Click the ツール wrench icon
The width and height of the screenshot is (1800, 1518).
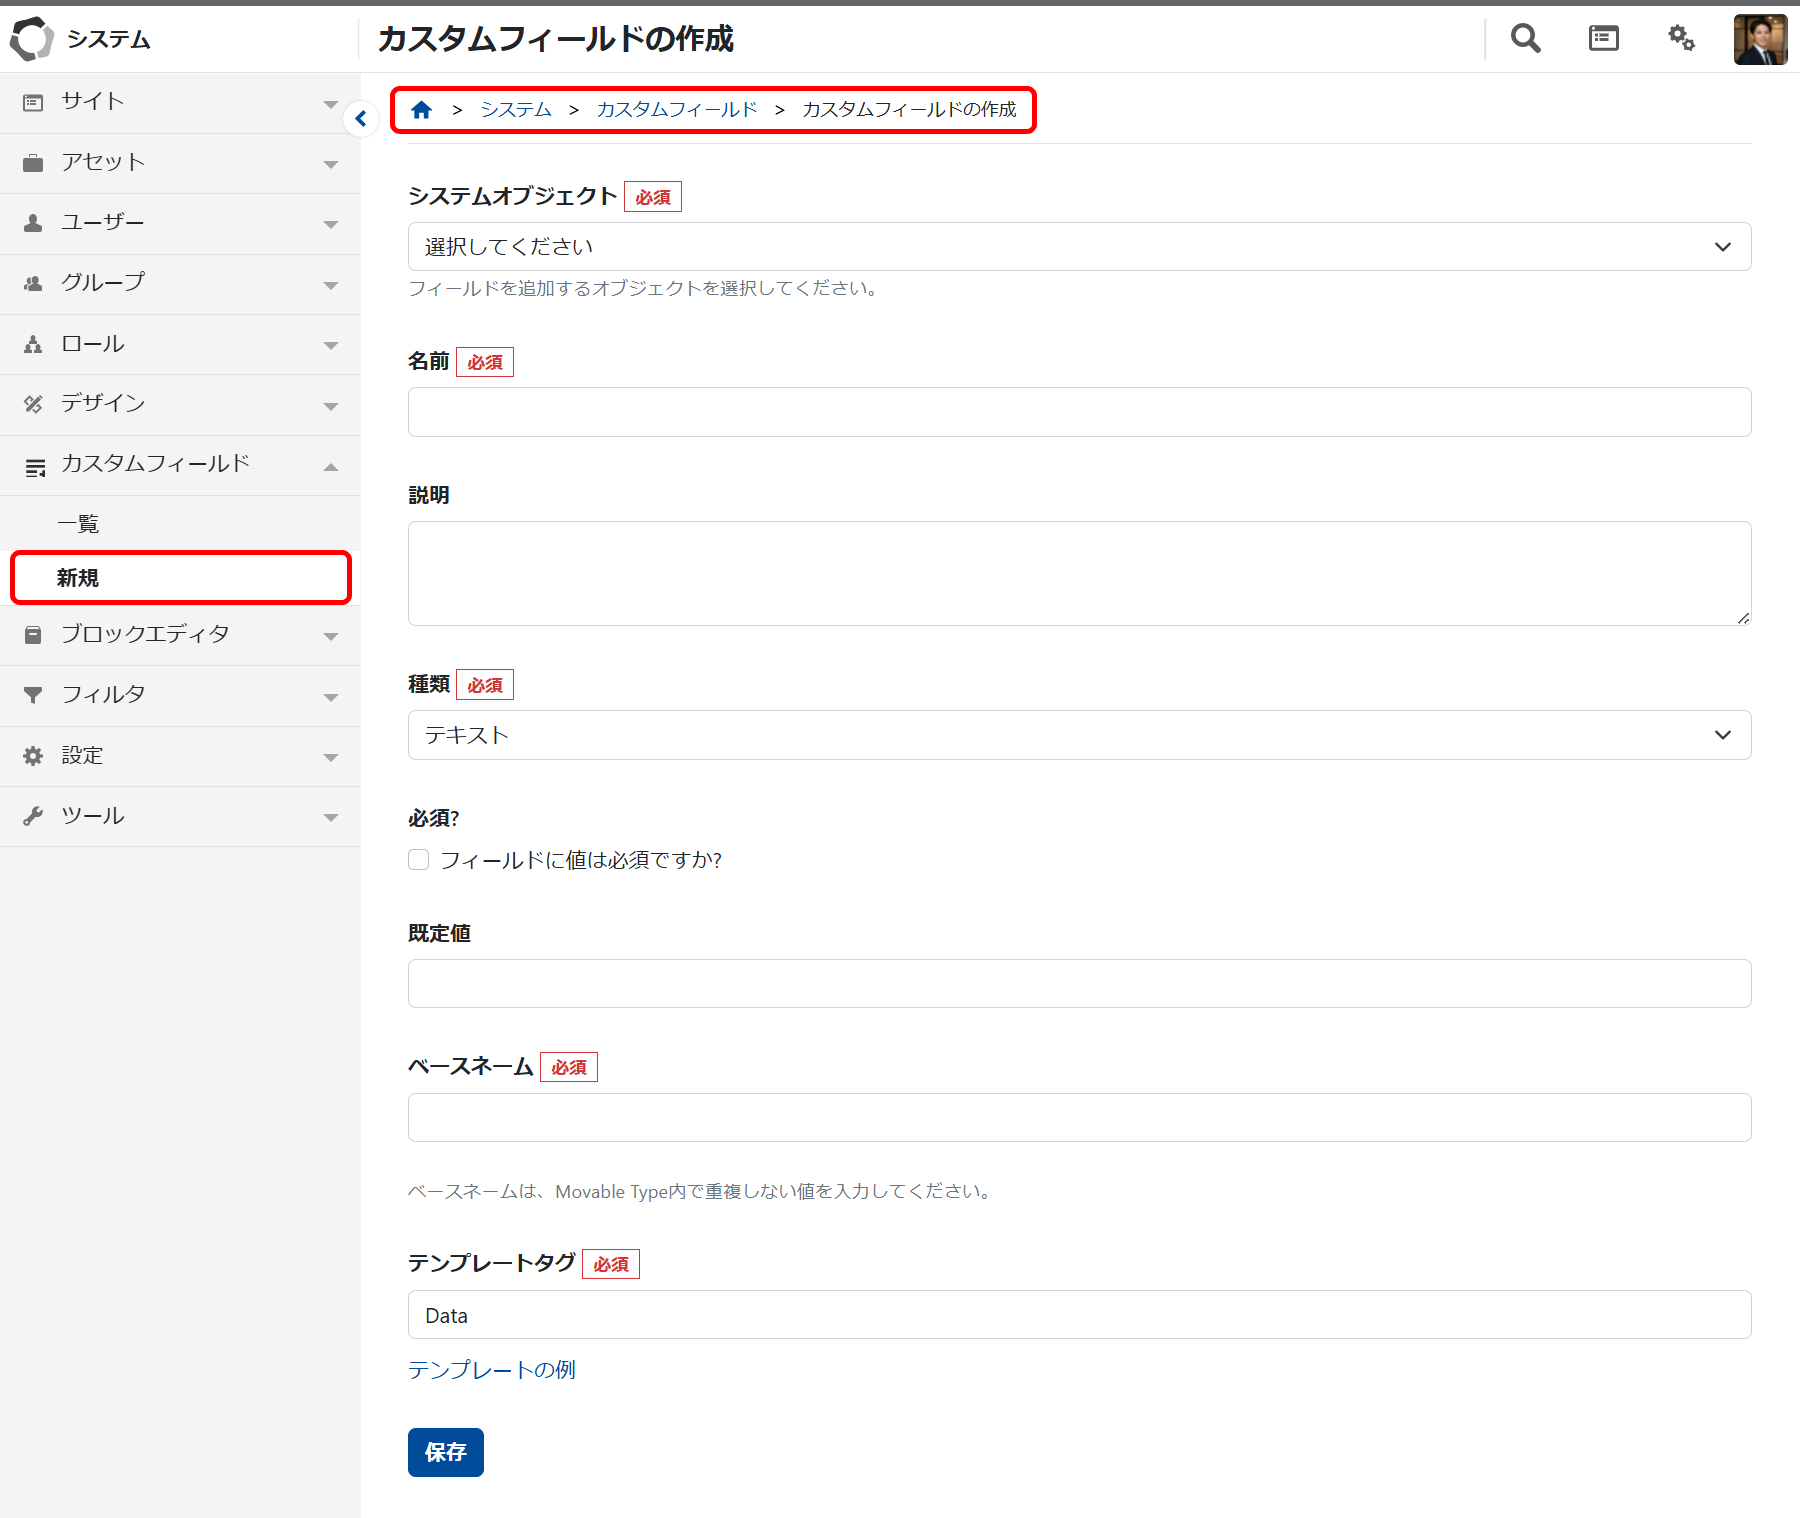33,816
